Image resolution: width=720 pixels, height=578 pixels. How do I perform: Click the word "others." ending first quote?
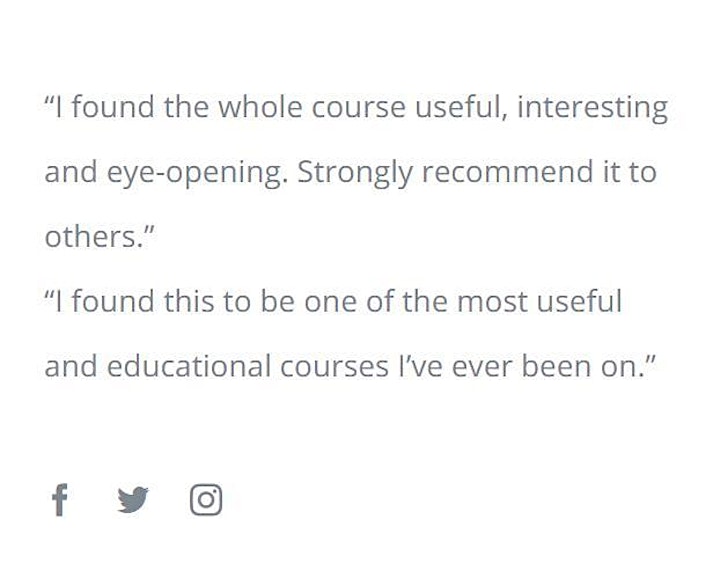(100, 236)
